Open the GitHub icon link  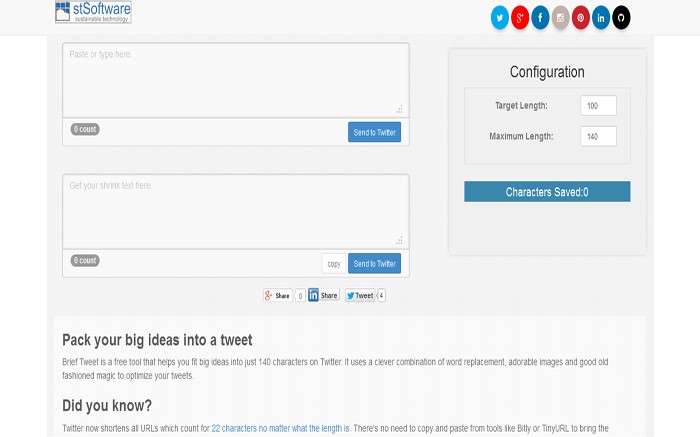click(x=621, y=17)
